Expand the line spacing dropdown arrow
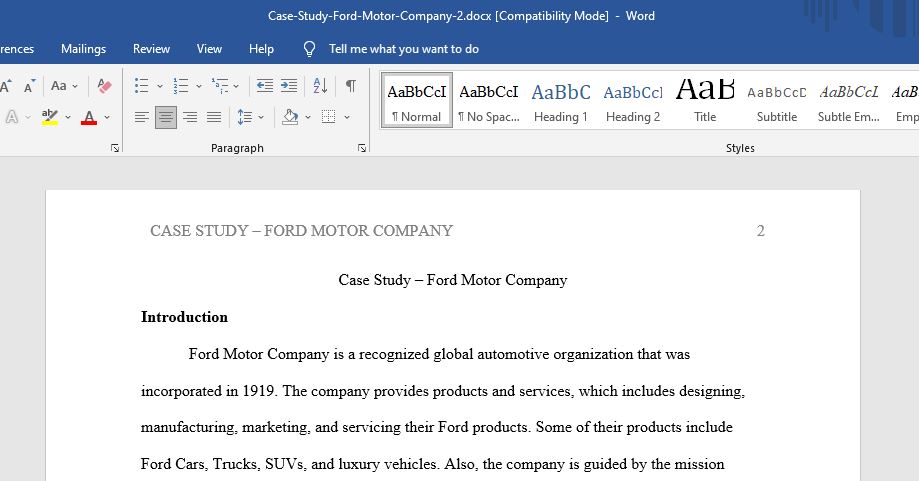This screenshot has width=919, height=481. [x=261, y=118]
